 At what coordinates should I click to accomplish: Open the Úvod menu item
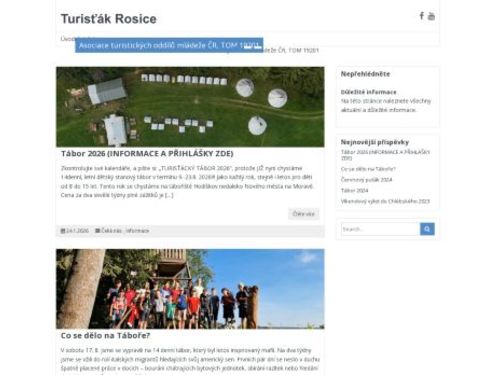[67, 39]
